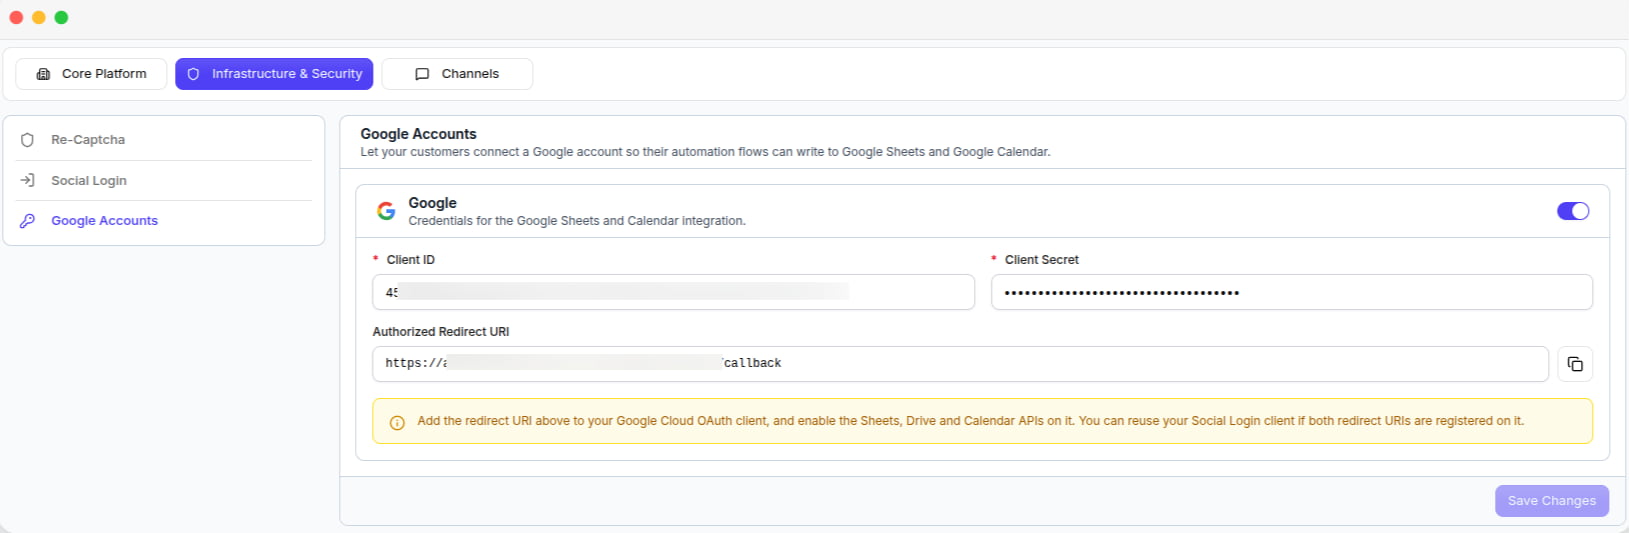Copy the Authorized Redirect URI

(x=1575, y=364)
